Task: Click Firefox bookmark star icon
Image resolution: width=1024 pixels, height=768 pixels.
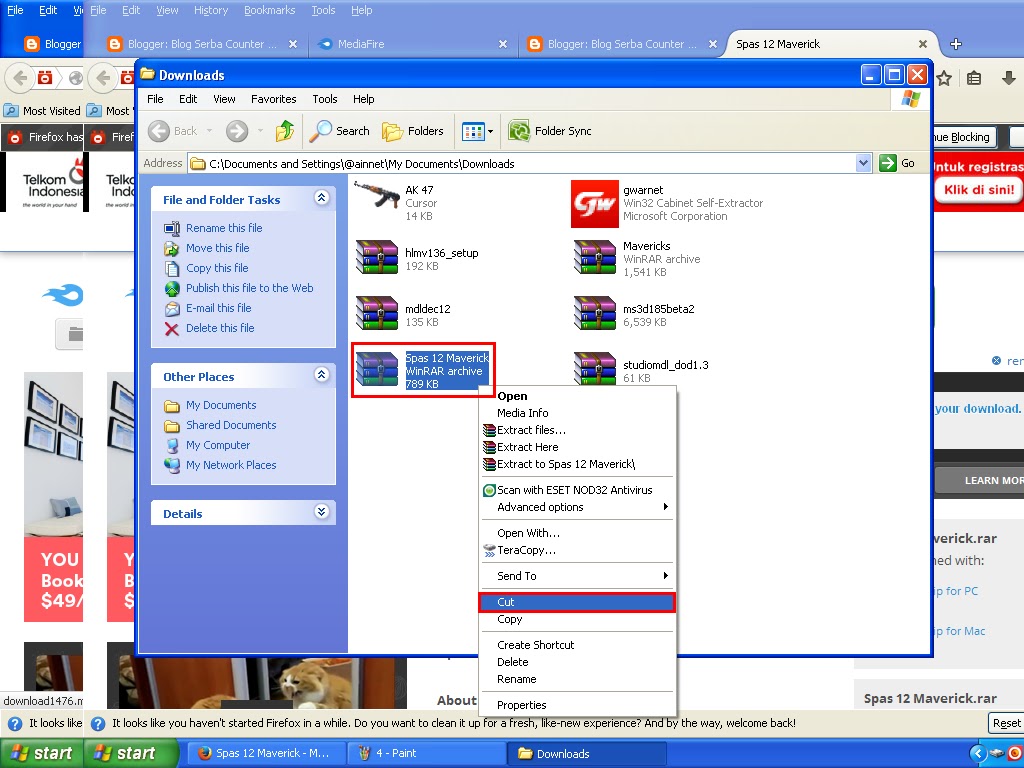Action: (x=944, y=79)
